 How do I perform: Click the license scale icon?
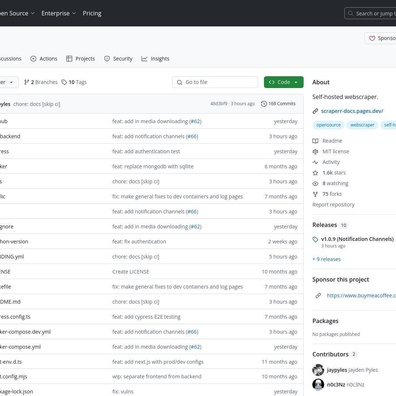(315, 151)
